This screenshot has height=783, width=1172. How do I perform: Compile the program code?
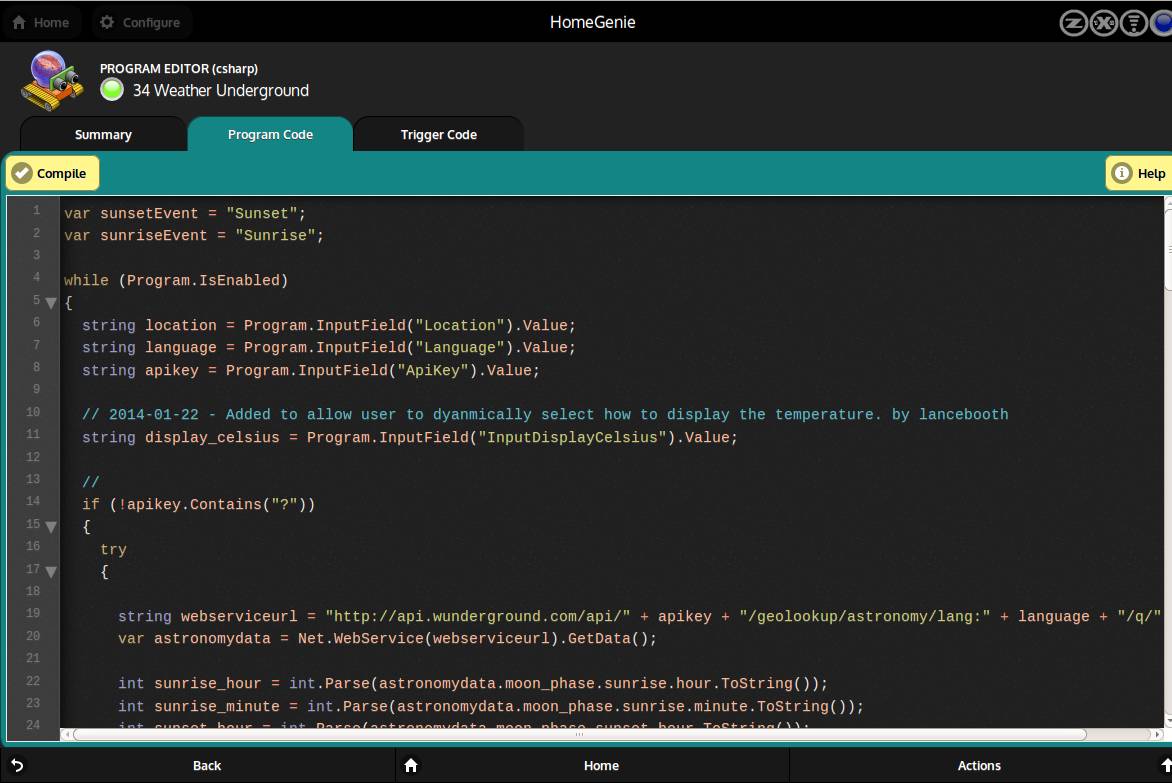point(52,173)
